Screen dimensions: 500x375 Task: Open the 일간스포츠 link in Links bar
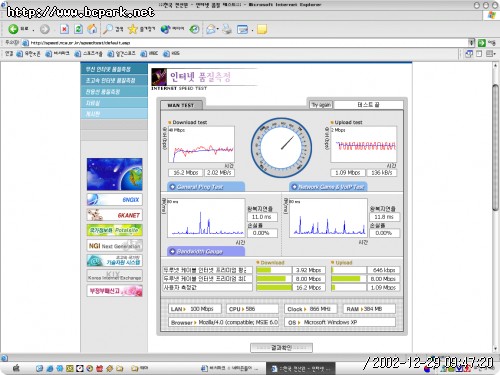(x=121, y=53)
